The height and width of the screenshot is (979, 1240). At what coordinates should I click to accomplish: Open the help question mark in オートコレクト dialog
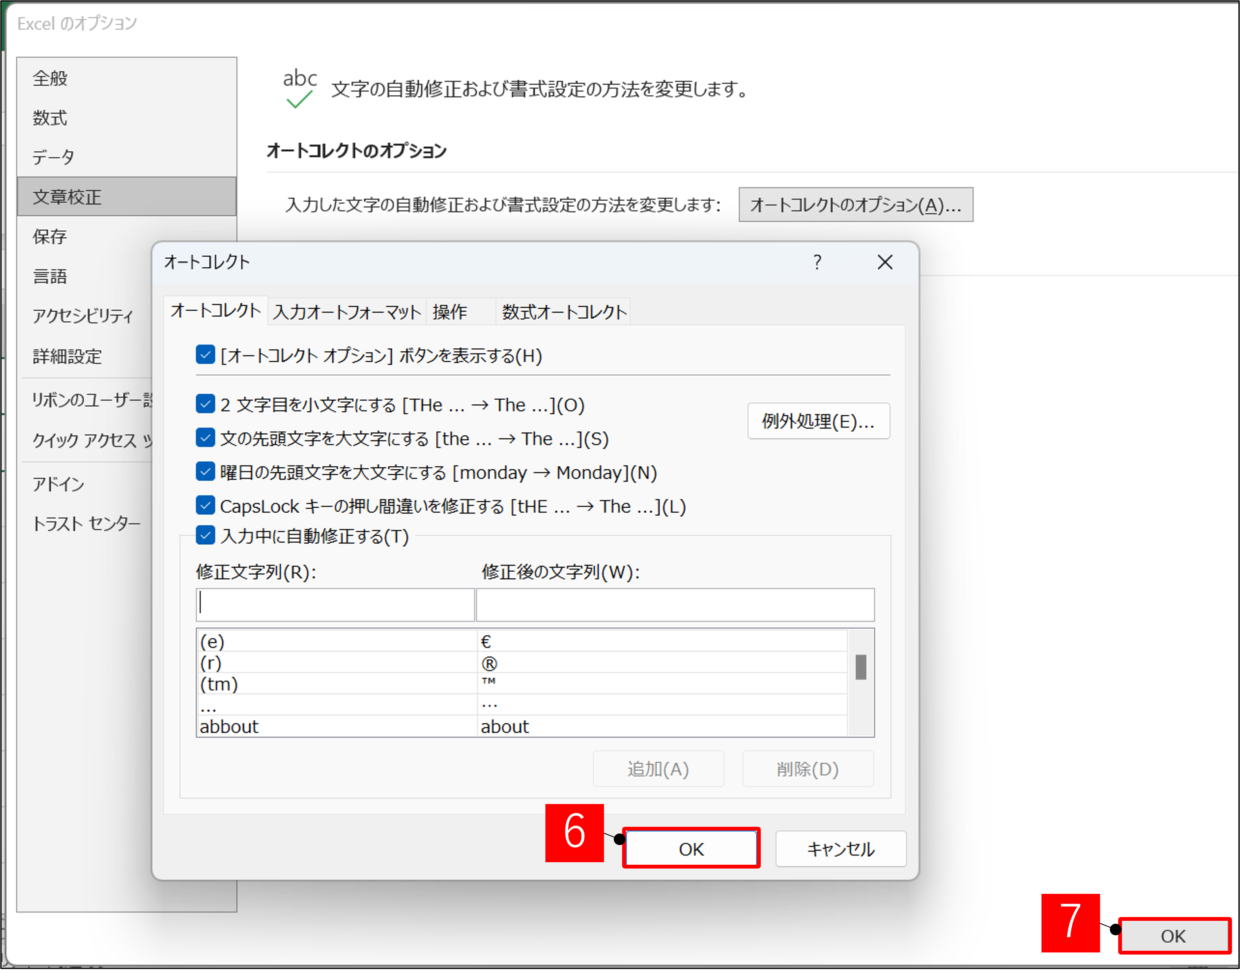[817, 262]
